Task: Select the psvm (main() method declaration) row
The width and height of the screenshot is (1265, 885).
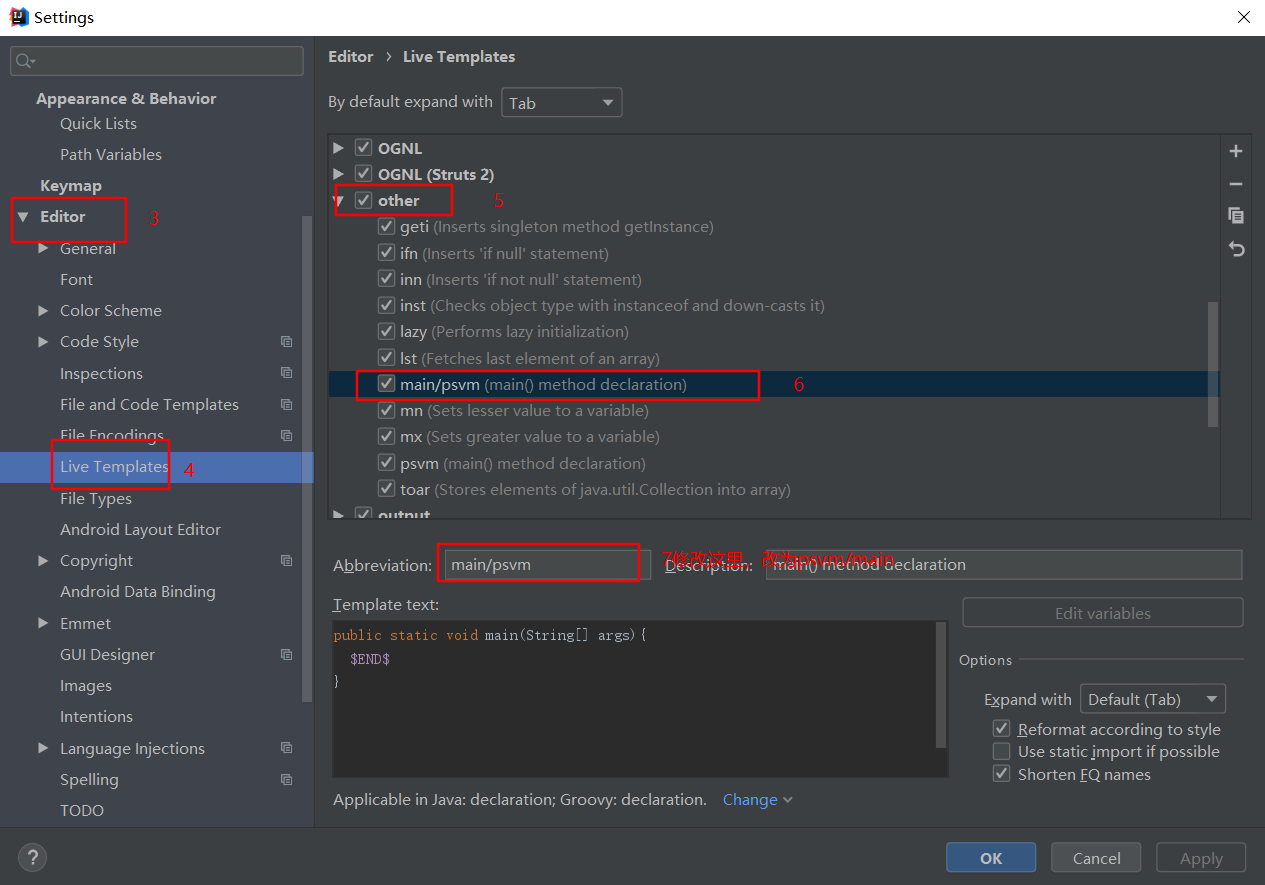Action: click(774, 463)
